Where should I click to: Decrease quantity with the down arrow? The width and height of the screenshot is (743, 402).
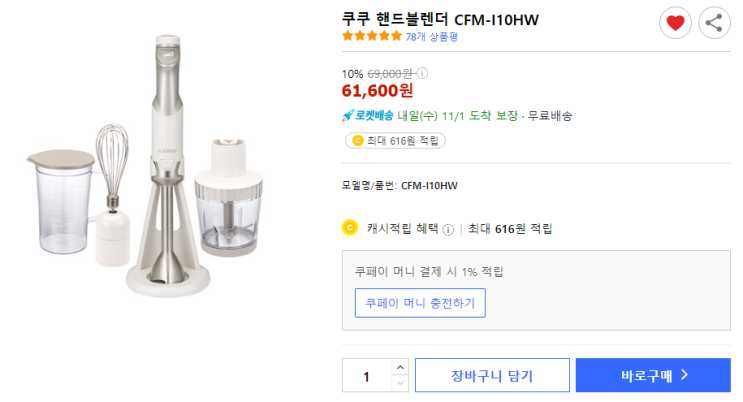point(399,384)
